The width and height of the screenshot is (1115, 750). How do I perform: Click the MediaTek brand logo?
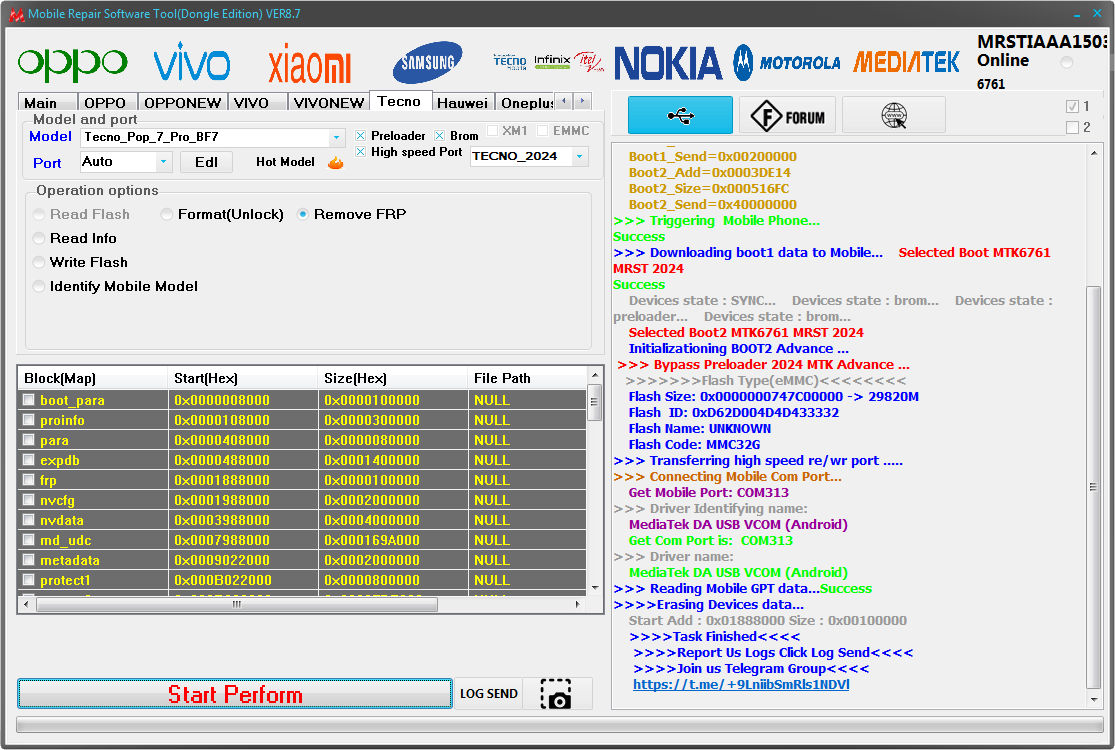click(906, 62)
